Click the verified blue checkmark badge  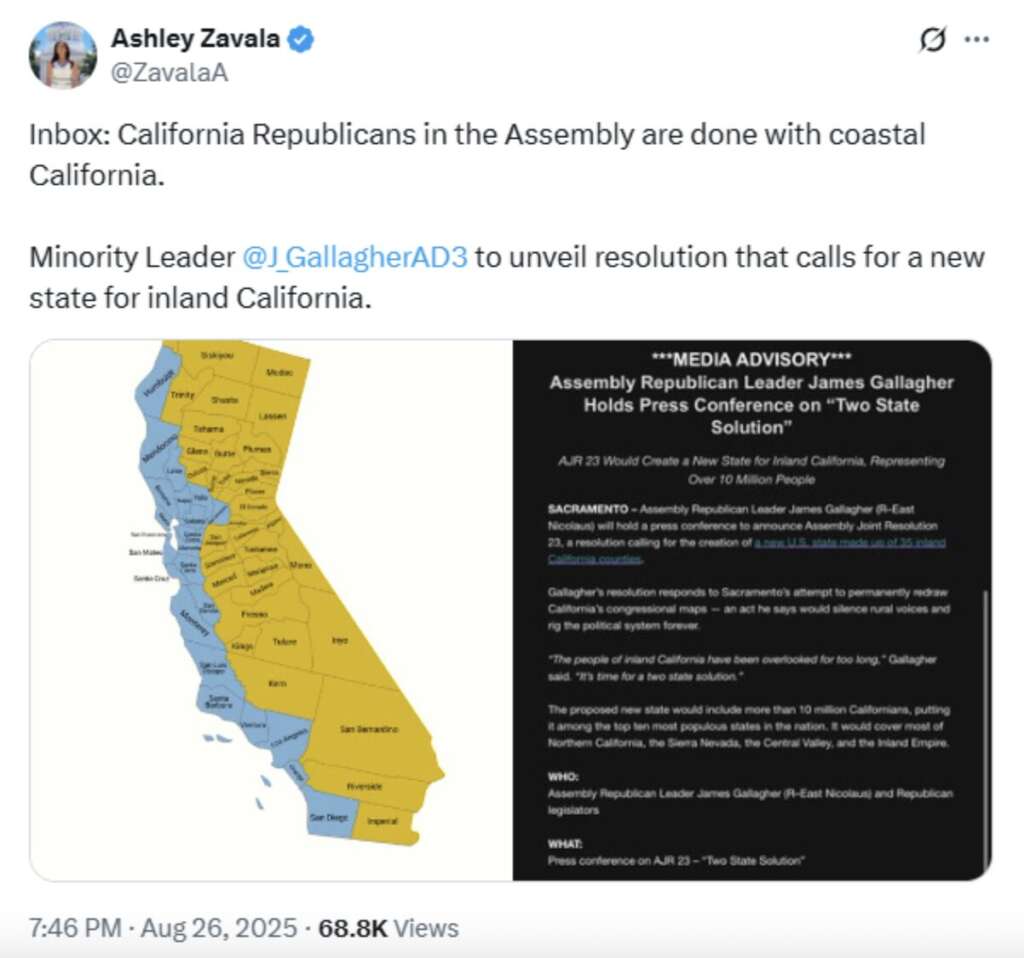pos(297,41)
